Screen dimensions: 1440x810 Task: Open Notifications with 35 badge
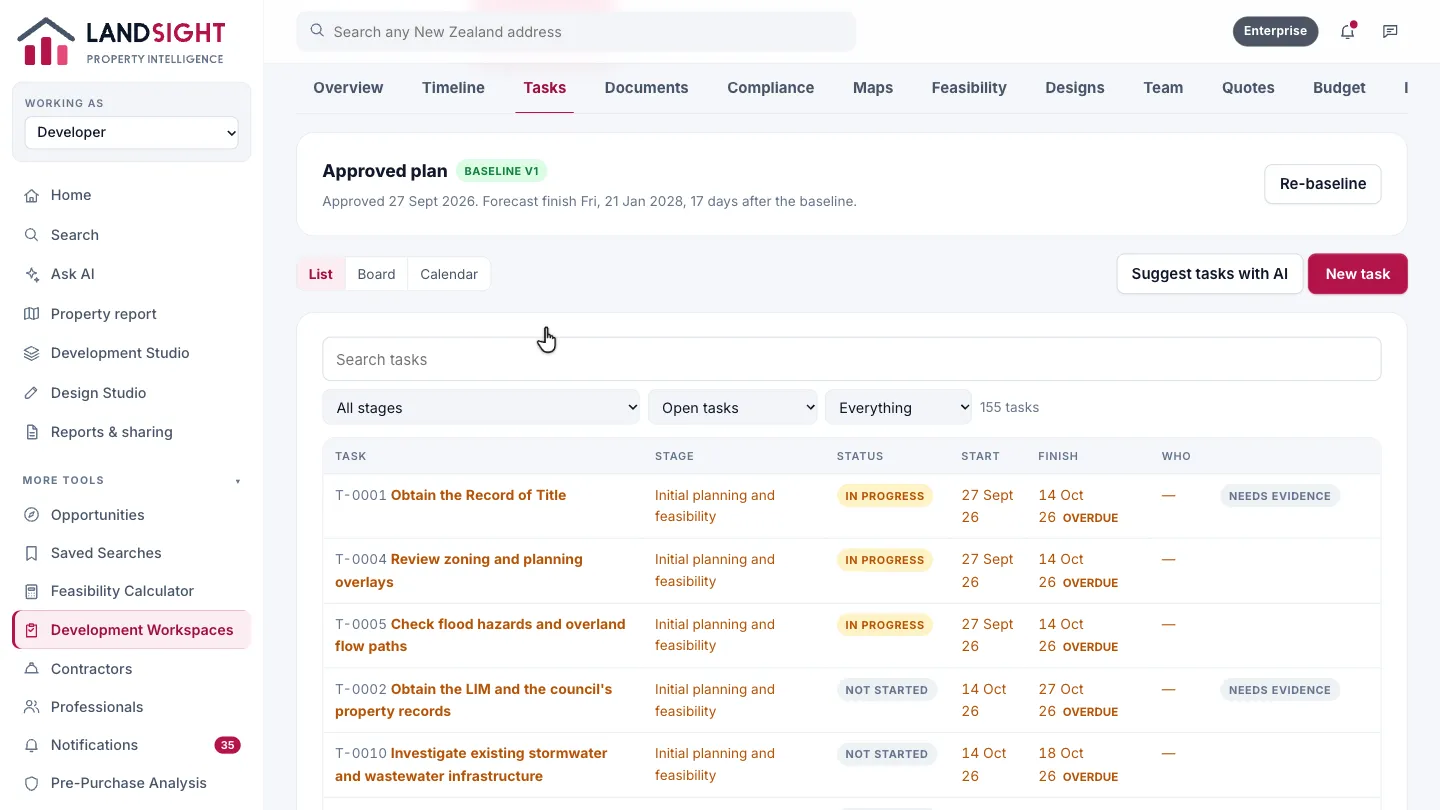(x=132, y=745)
